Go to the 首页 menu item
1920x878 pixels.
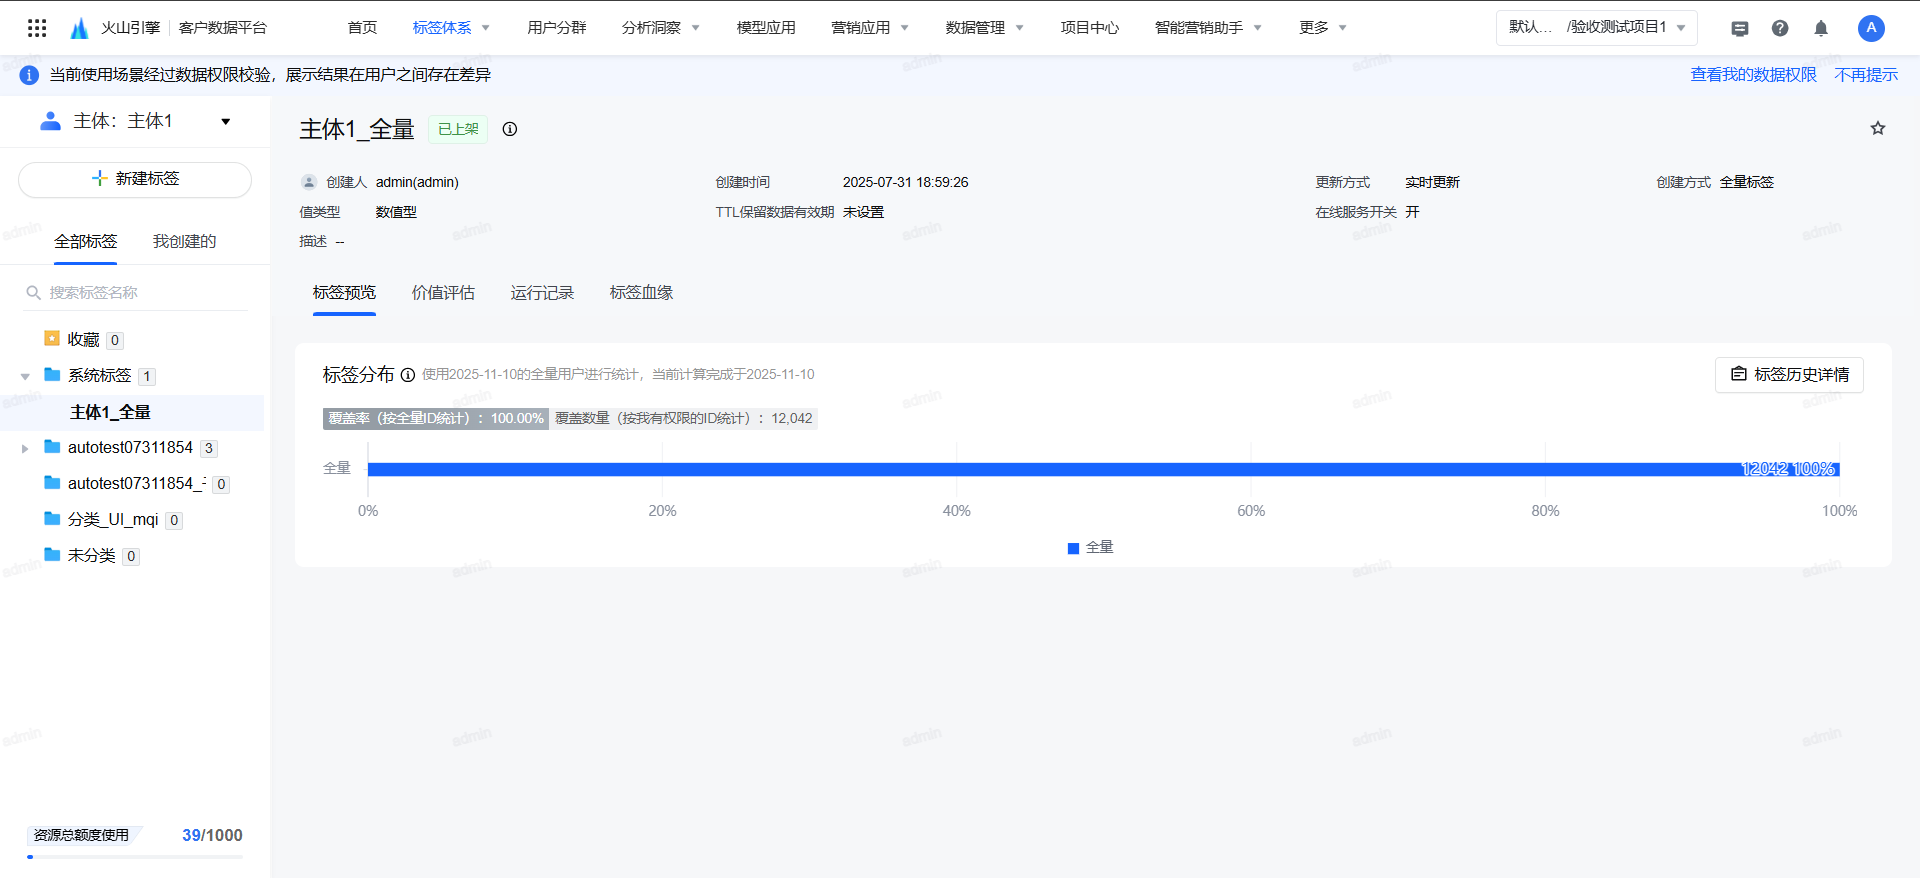point(362,28)
